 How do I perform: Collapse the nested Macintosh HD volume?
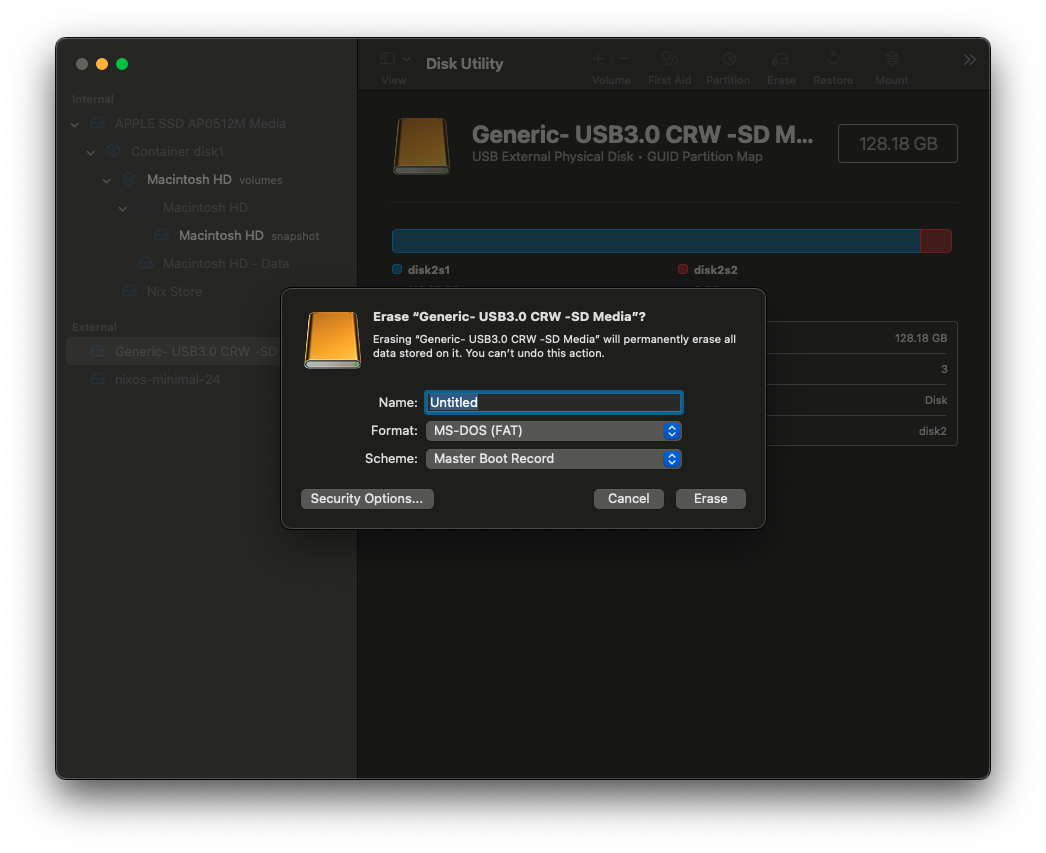(123, 208)
